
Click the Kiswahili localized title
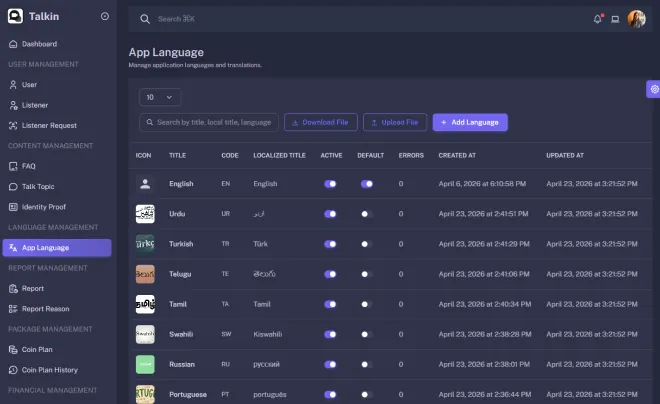(268, 334)
